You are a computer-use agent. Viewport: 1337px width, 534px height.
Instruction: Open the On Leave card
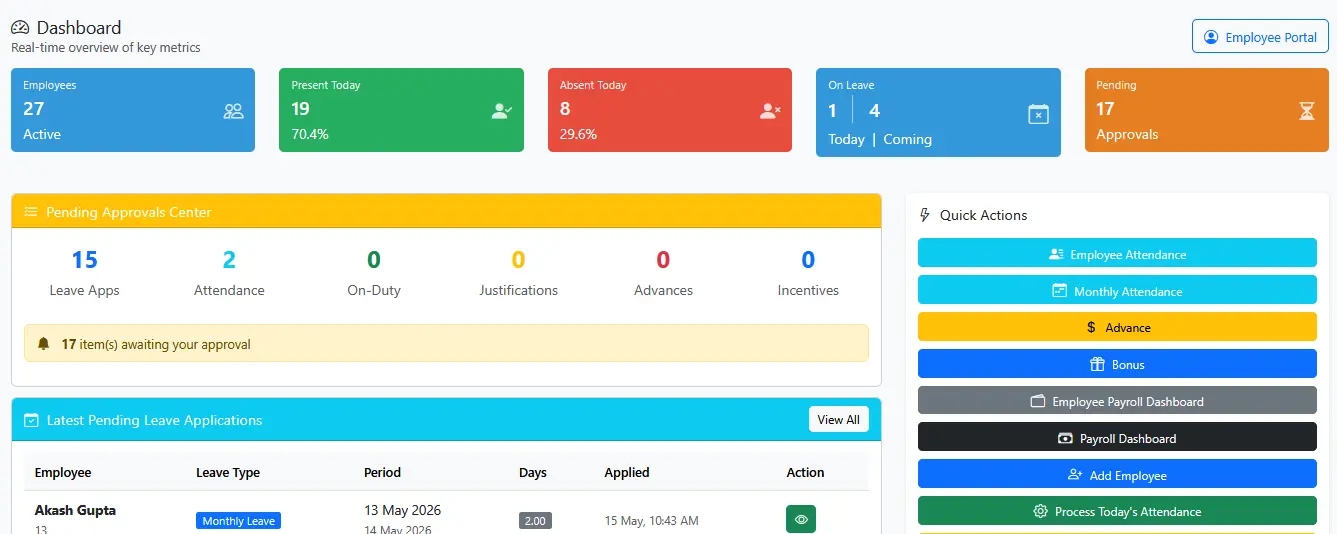[938, 112]
